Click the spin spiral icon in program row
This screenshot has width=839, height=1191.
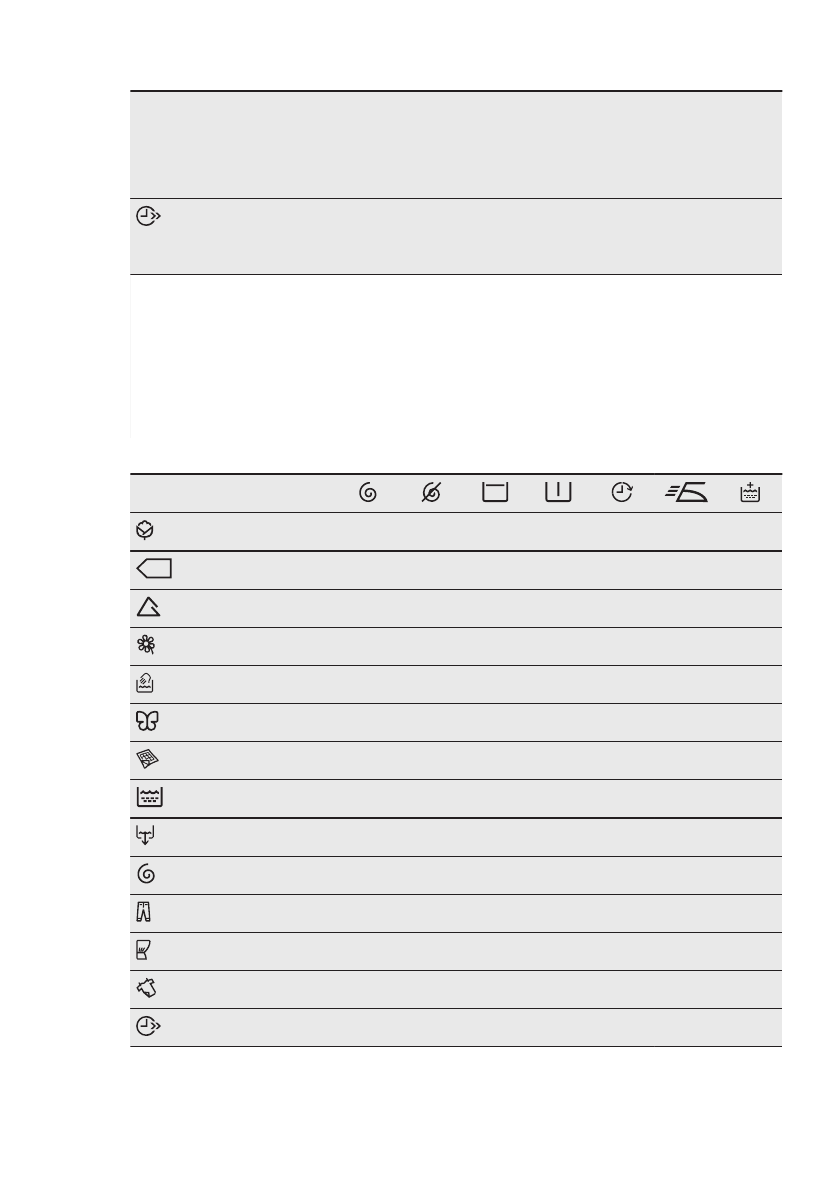tap(146, 874)
